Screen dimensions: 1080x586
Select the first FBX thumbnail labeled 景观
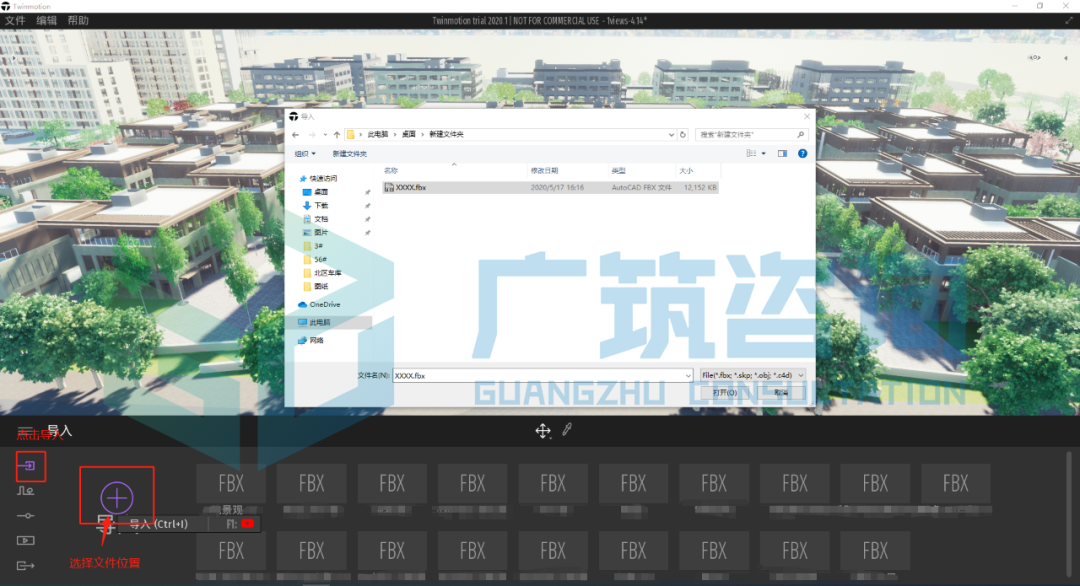pyautogui.click(x=231, y=483)
